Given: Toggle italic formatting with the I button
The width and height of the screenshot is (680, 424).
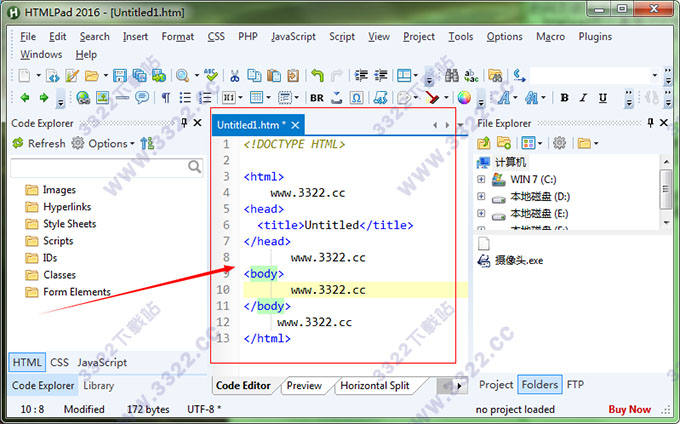Looking at the screenshot, I should [x=583, y=98].
